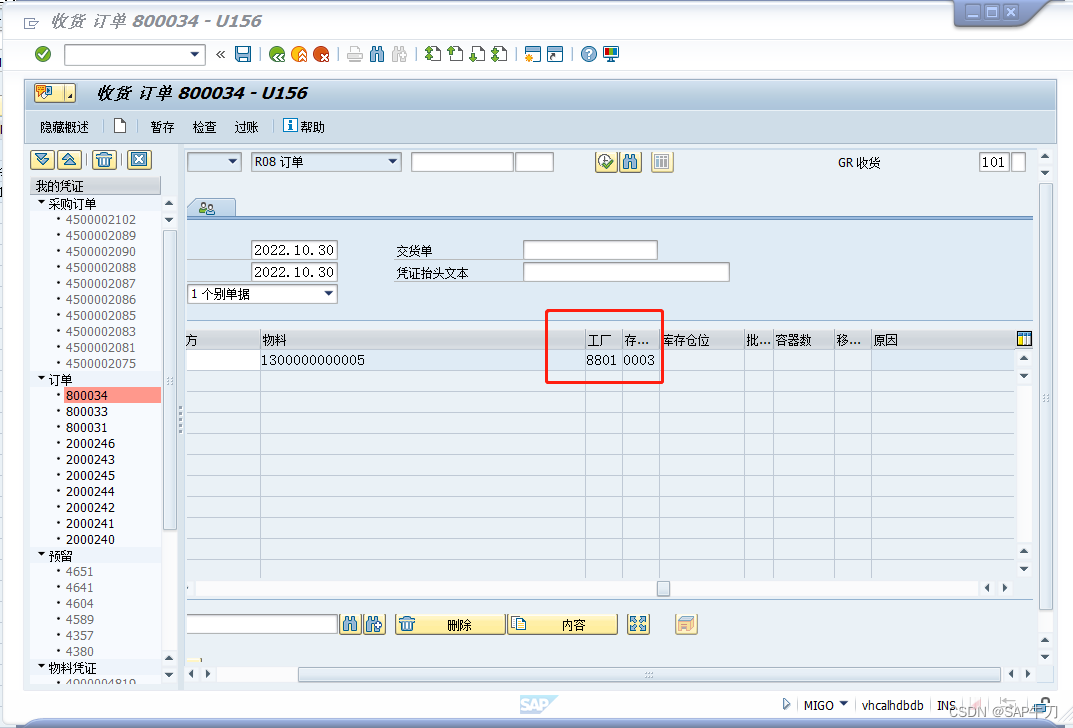Select purchase order 4500002102

[x=101, y=220]
